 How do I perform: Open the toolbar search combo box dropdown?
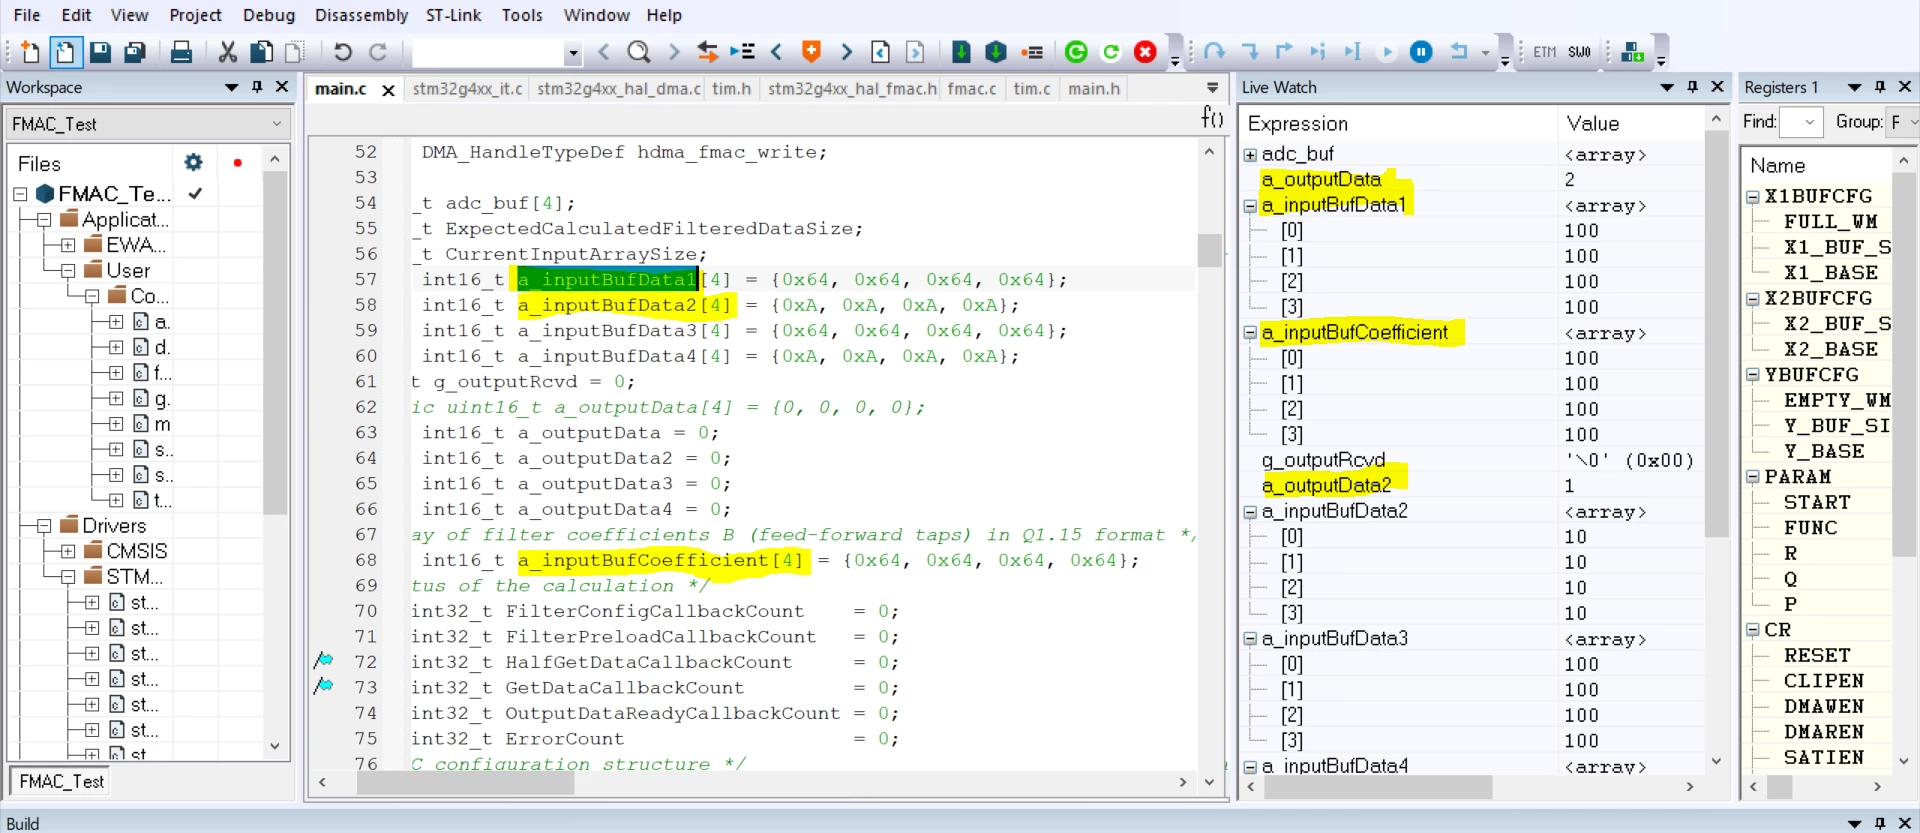(x=572, y=52)
